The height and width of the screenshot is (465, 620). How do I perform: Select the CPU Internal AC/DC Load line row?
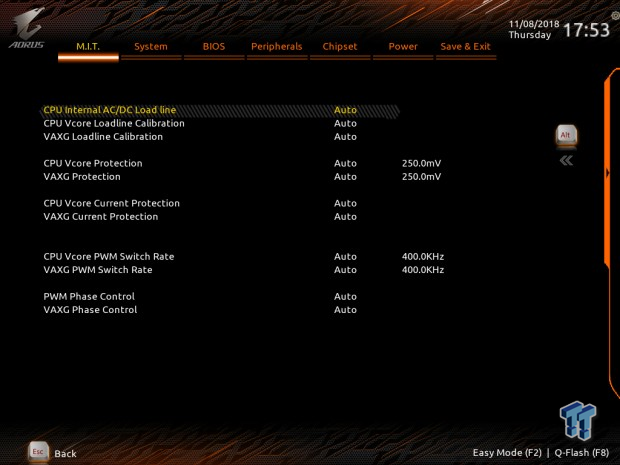pos(219,110)
